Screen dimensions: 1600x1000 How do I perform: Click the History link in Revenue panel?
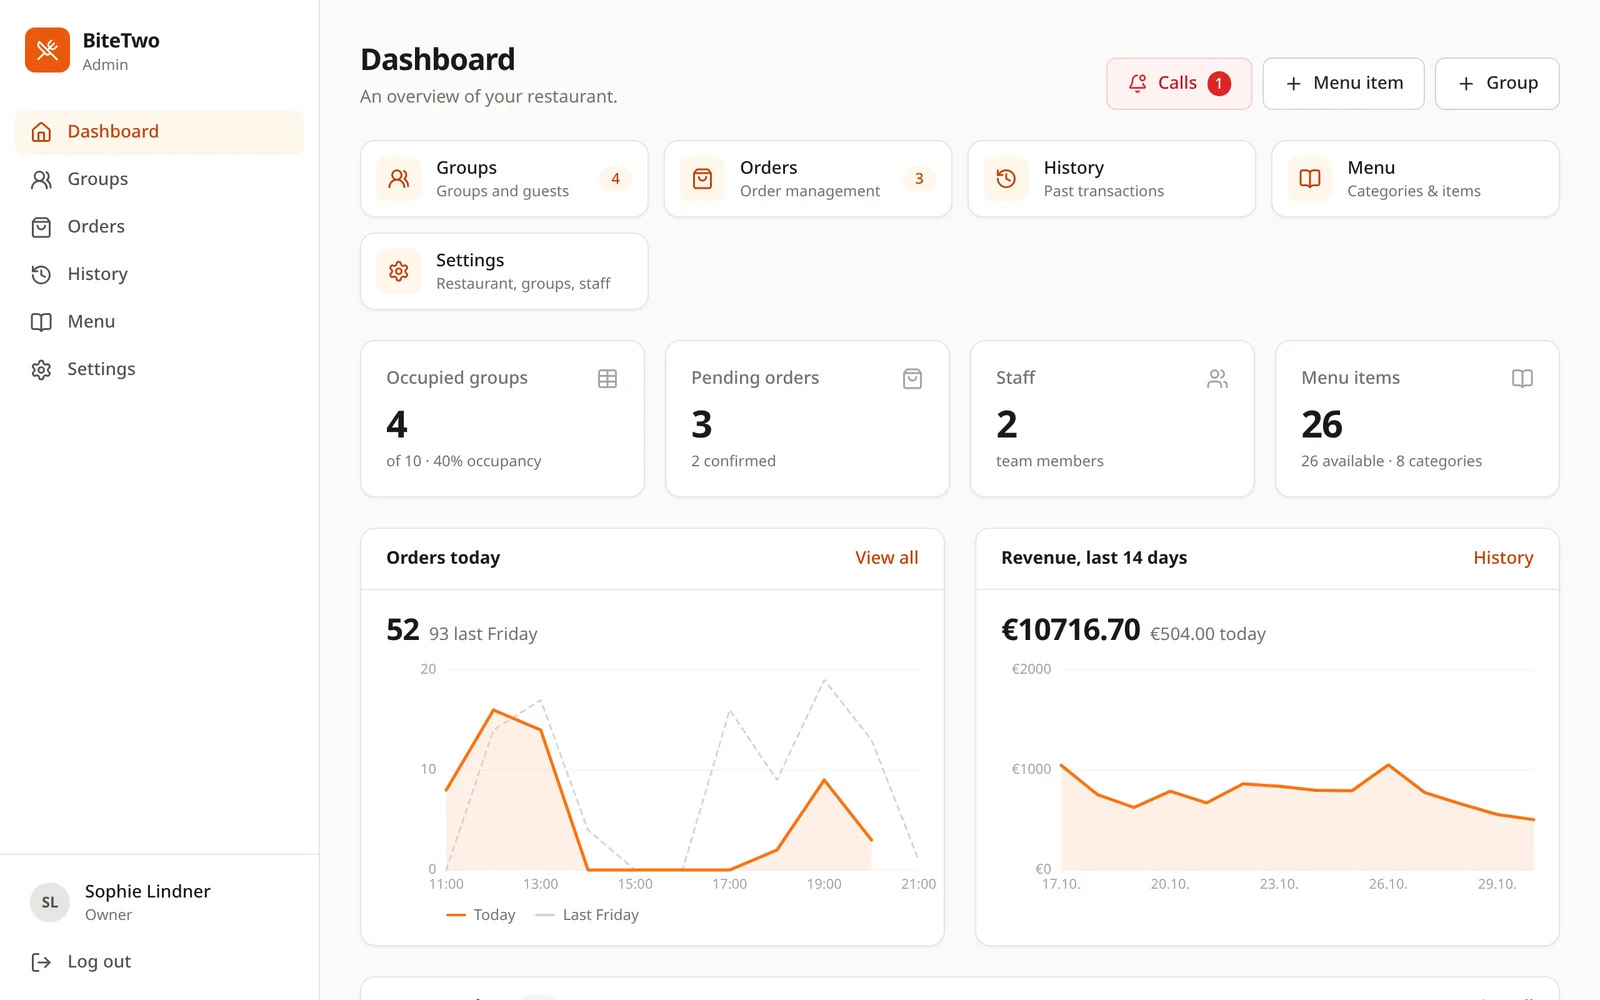coord(1503,558)
